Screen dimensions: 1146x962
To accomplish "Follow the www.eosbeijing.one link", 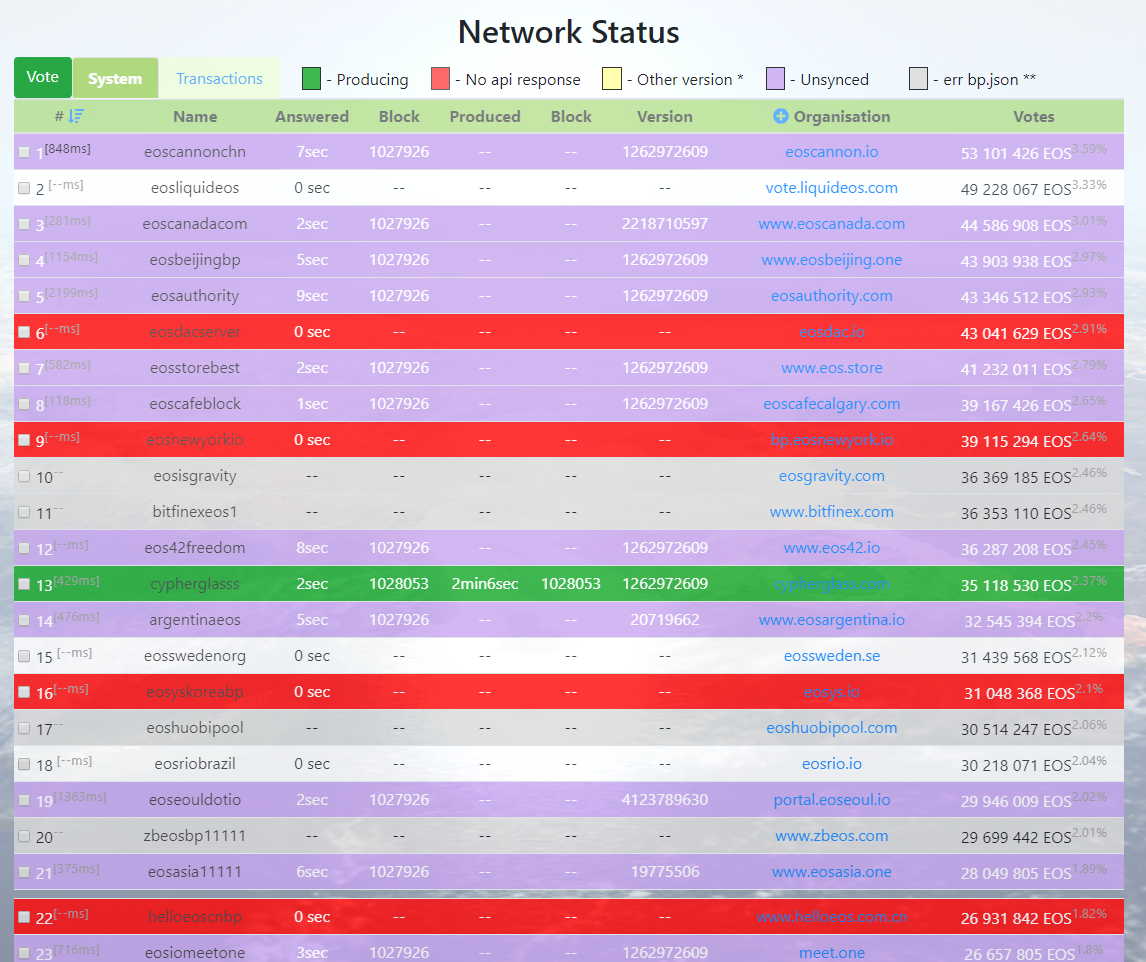I will coord(832,260).
